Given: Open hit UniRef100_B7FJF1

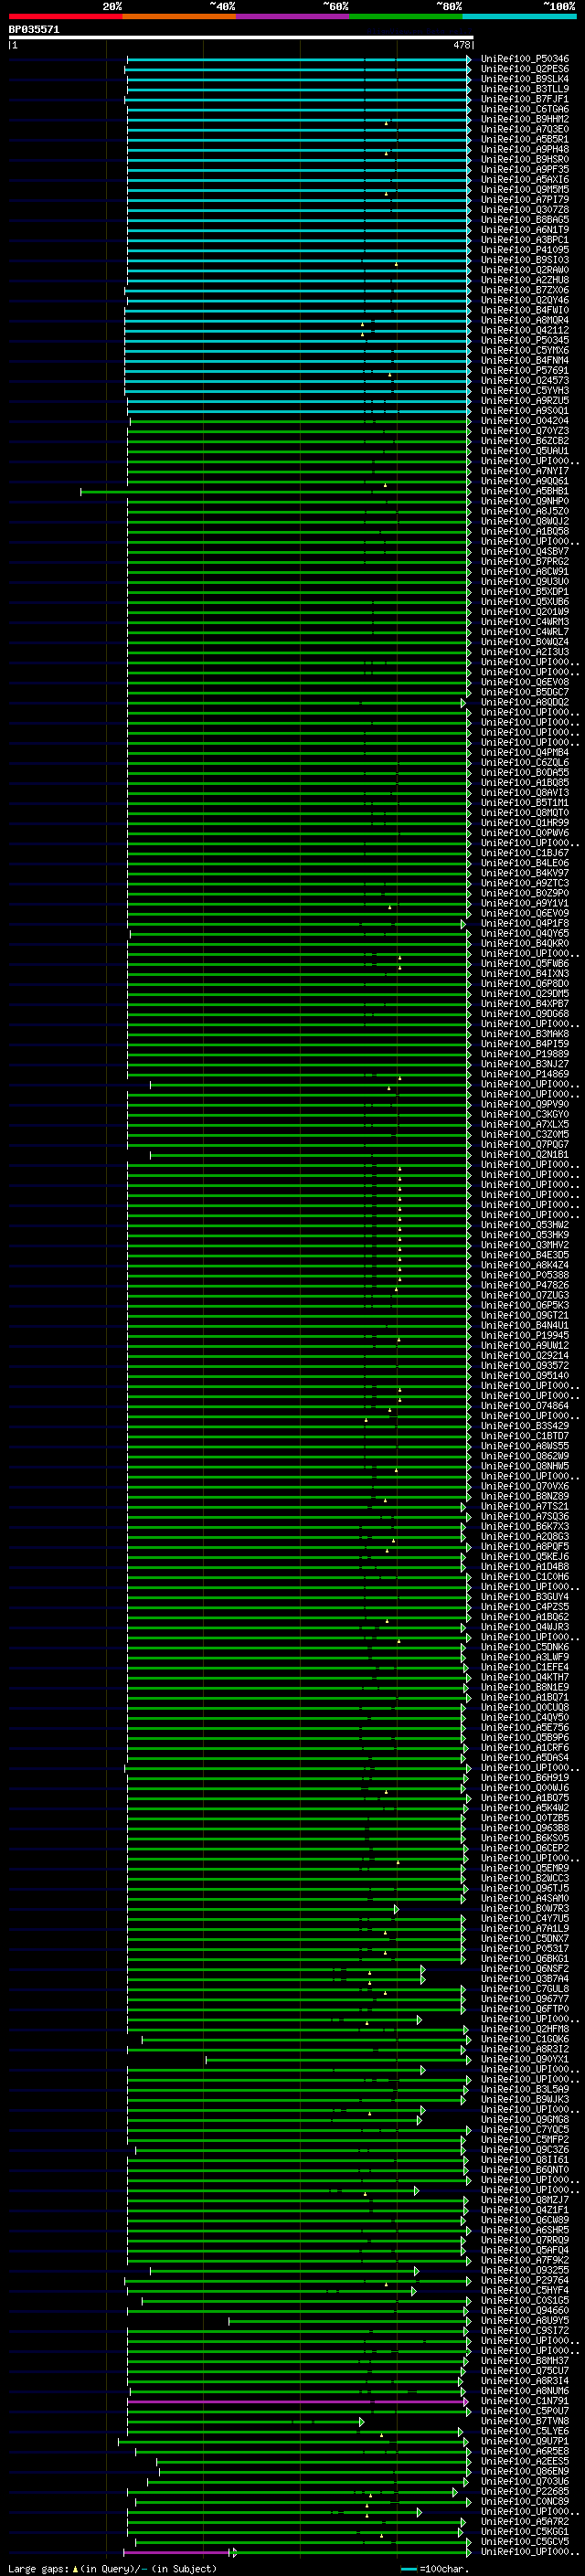Looking at the screenshot, I should [x=525, y=99].
